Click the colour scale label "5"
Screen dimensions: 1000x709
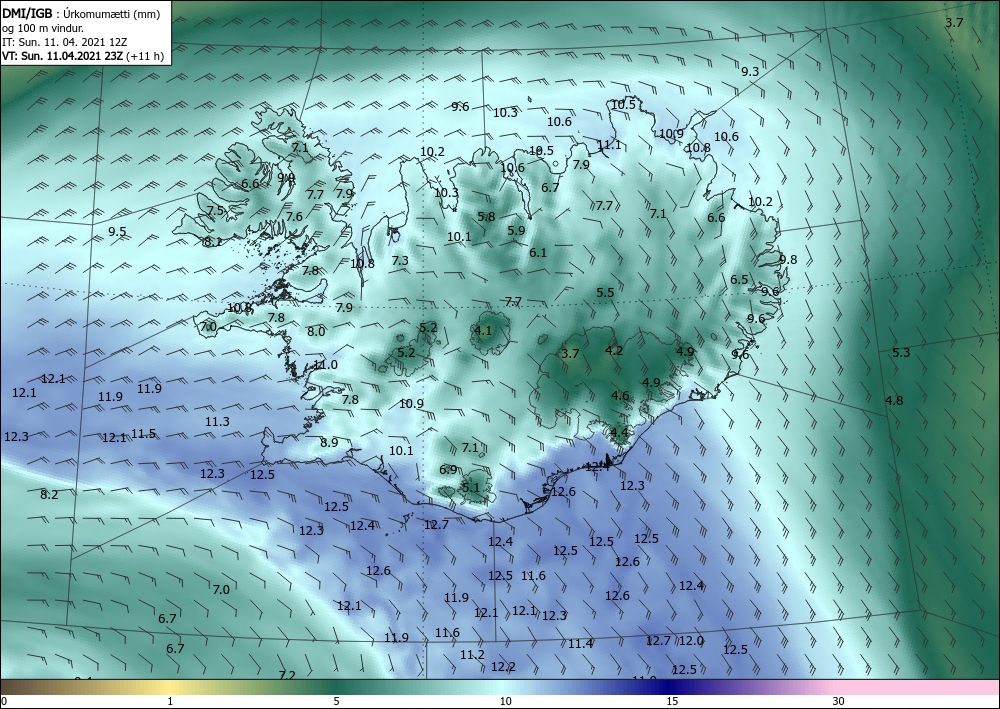click(x=336, y=701)
